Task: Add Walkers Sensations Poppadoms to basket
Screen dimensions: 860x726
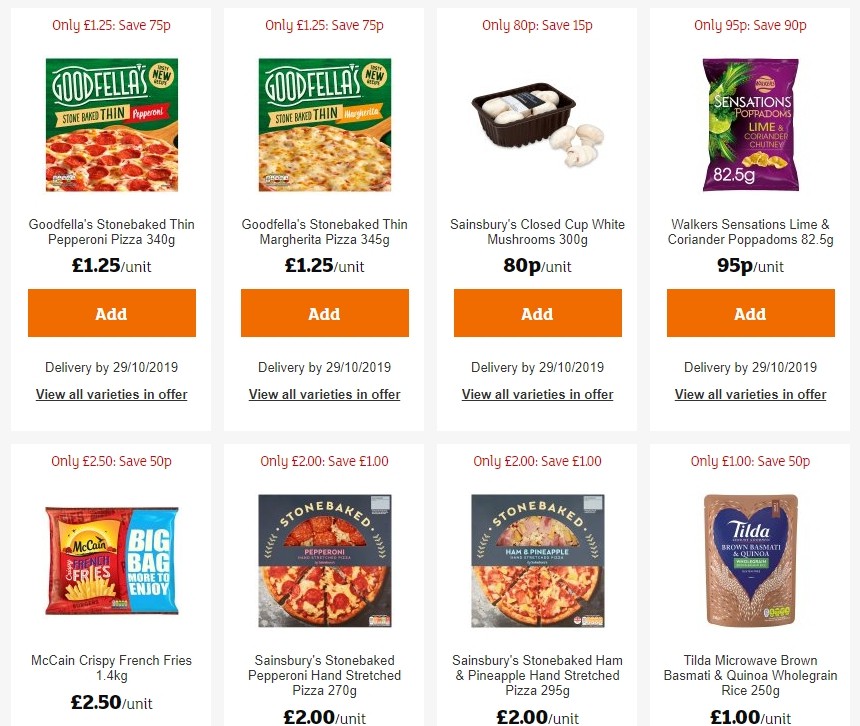Action: pyautogui.click(x=750, y=313)
